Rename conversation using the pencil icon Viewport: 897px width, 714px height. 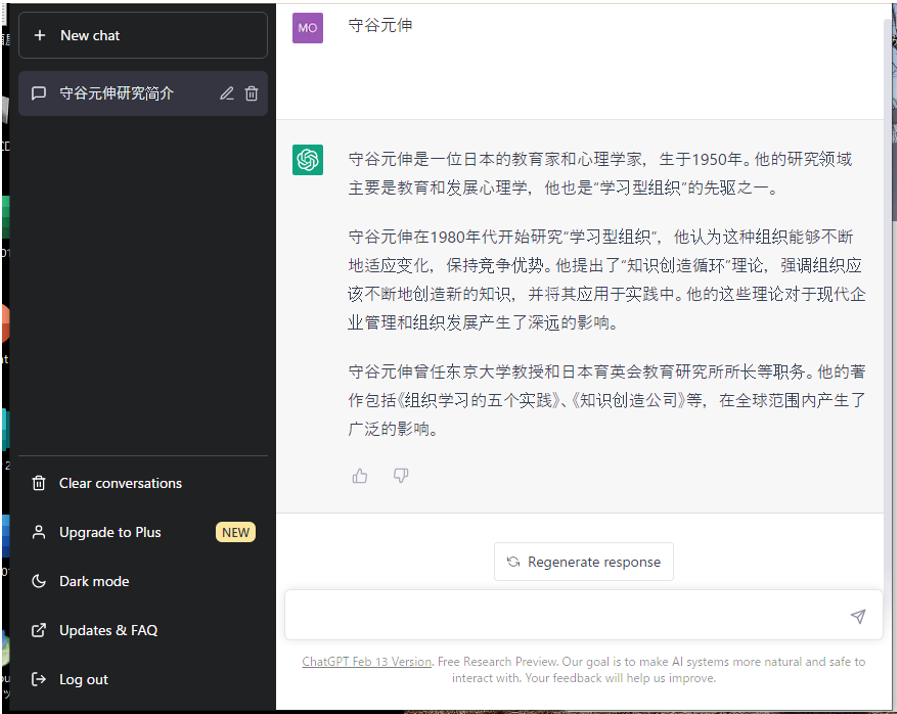coord(227,93)
